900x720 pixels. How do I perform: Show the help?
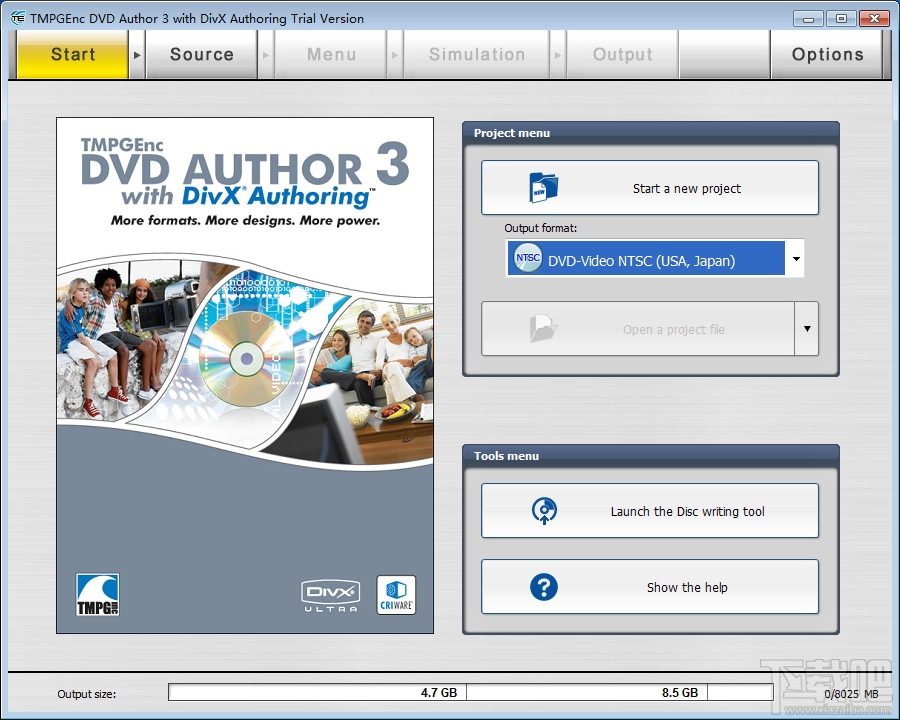click(650, 587)
